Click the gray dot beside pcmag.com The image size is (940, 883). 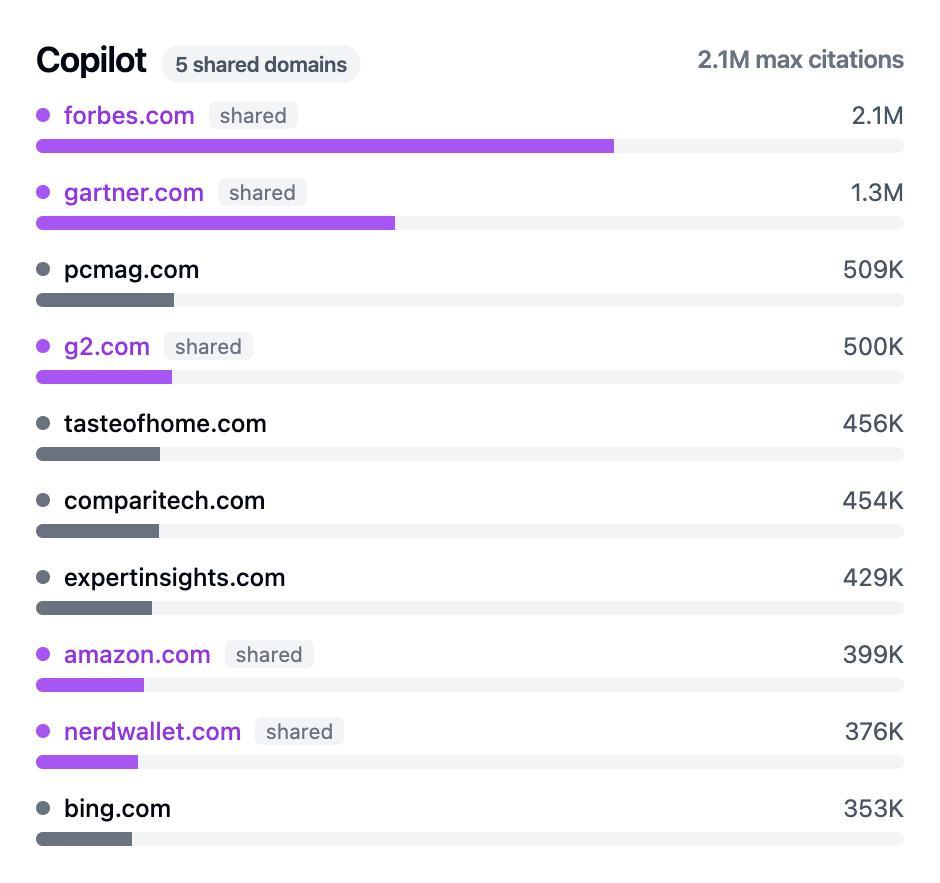click(43, 269)
